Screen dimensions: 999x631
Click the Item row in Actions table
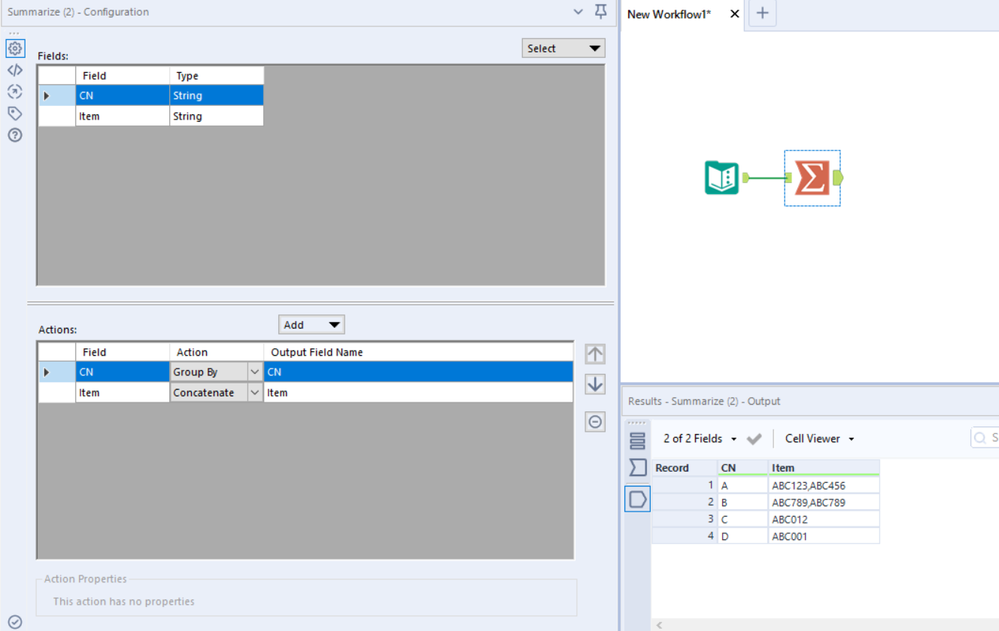(306, 393)
